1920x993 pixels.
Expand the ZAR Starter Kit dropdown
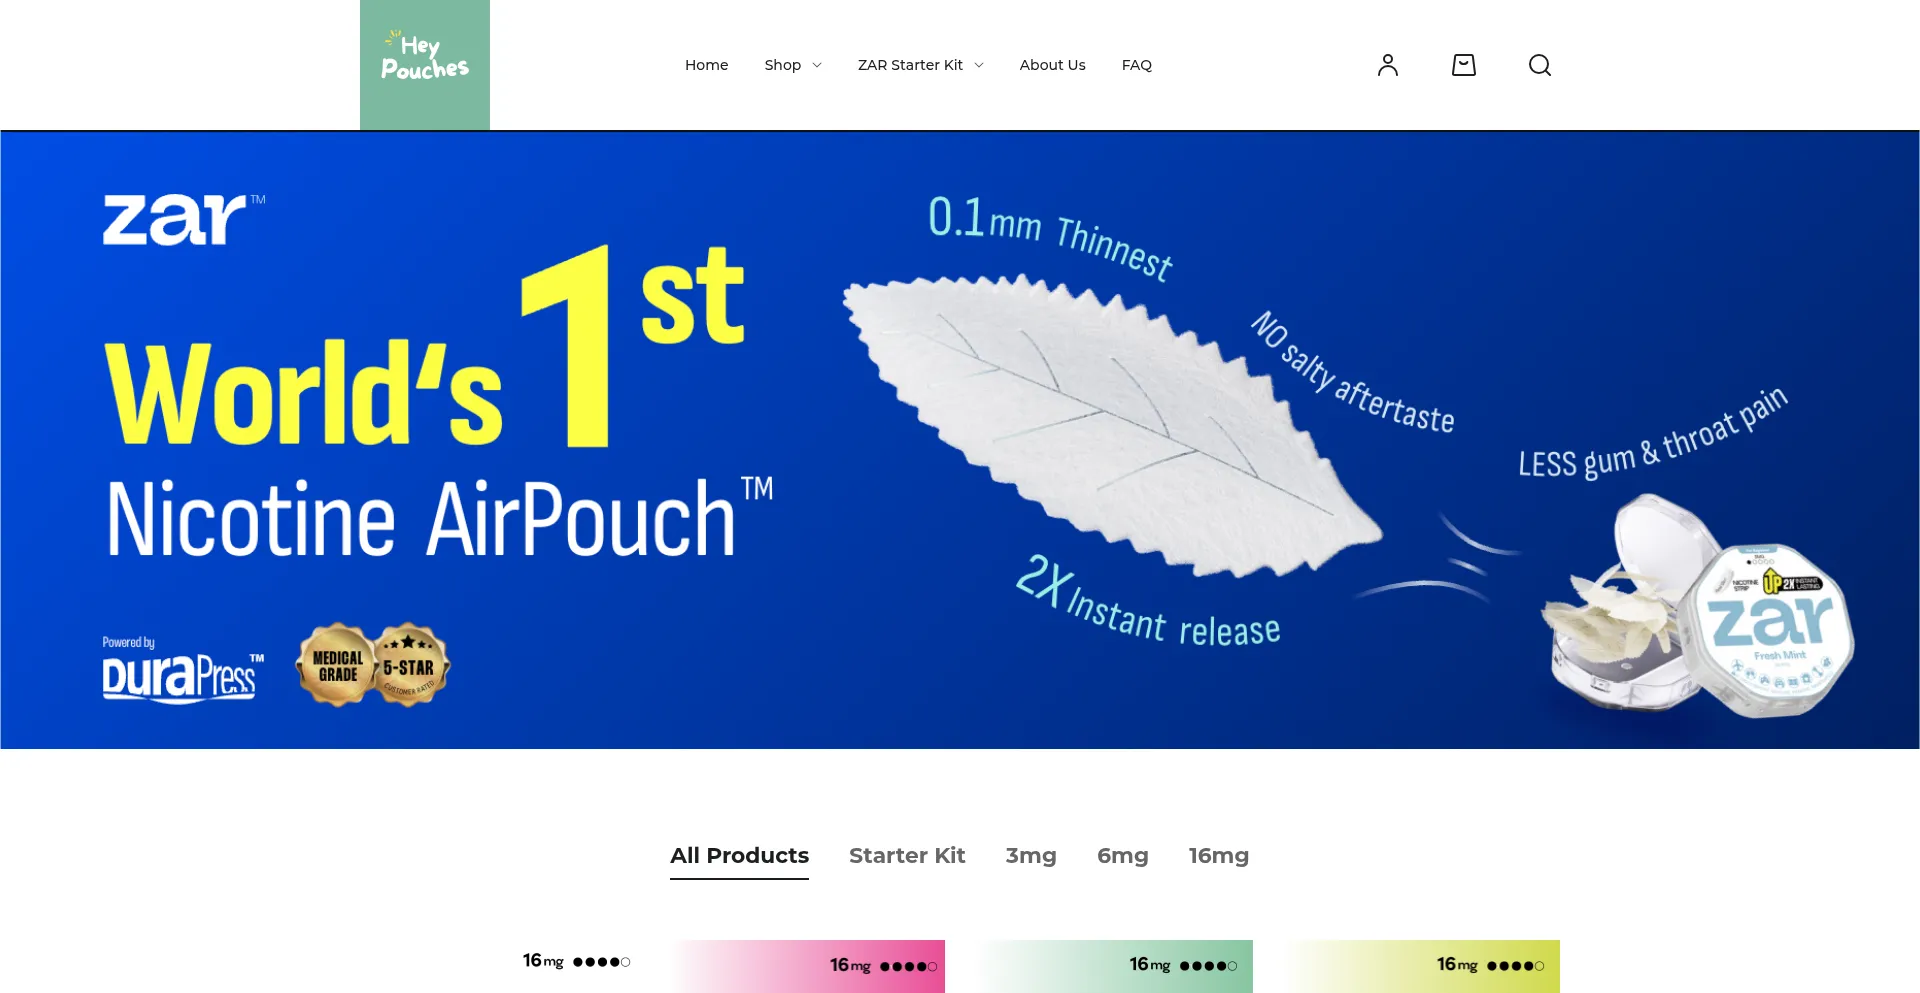point(920,65)
